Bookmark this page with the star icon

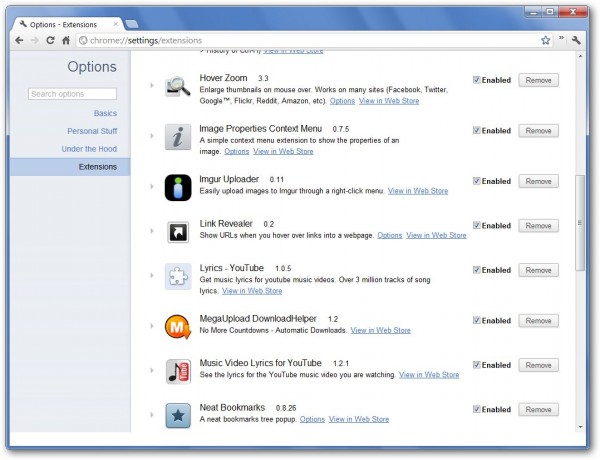tap(545, 40)
